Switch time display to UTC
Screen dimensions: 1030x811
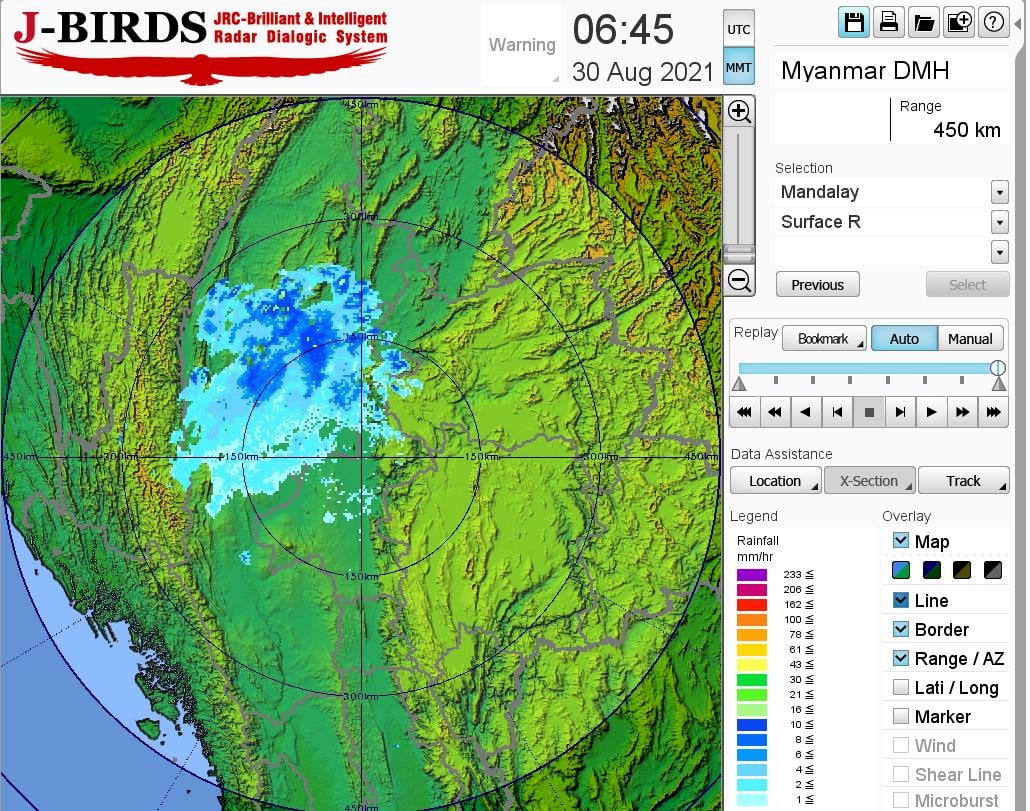738,29
